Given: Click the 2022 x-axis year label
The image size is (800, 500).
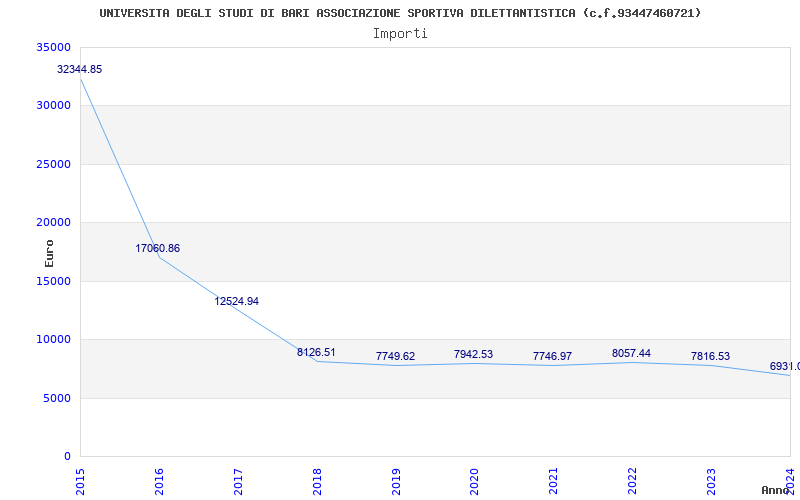Looking at the screenshot, I should (633, 482).
